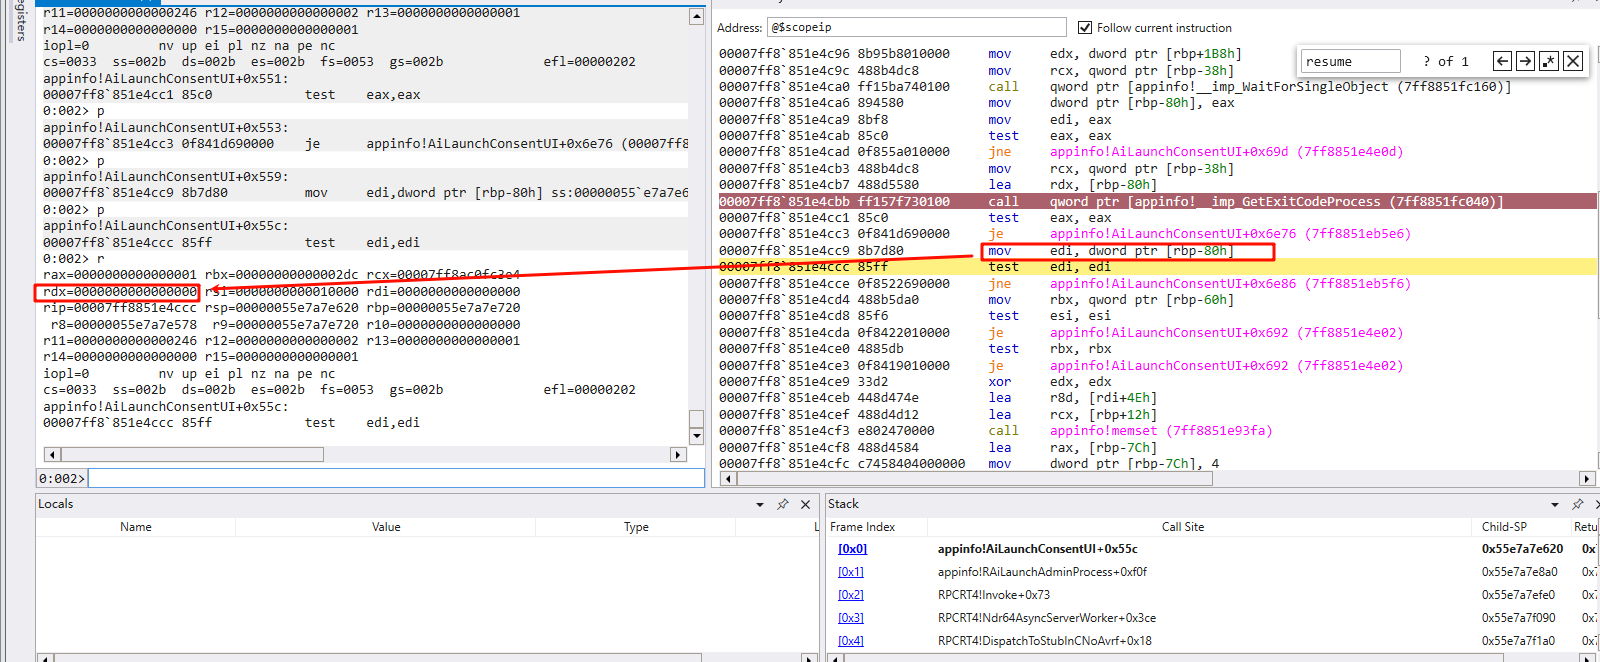Click Locals panel scroll left arrow
The image size is (1600, 662).
click(x=44, y=658)
